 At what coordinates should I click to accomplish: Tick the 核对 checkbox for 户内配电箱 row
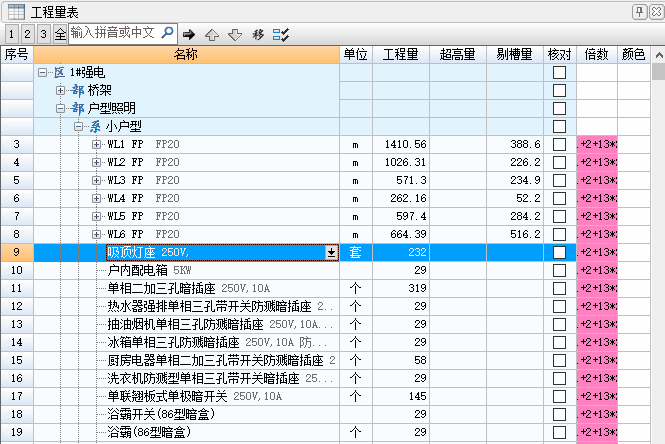559,271
